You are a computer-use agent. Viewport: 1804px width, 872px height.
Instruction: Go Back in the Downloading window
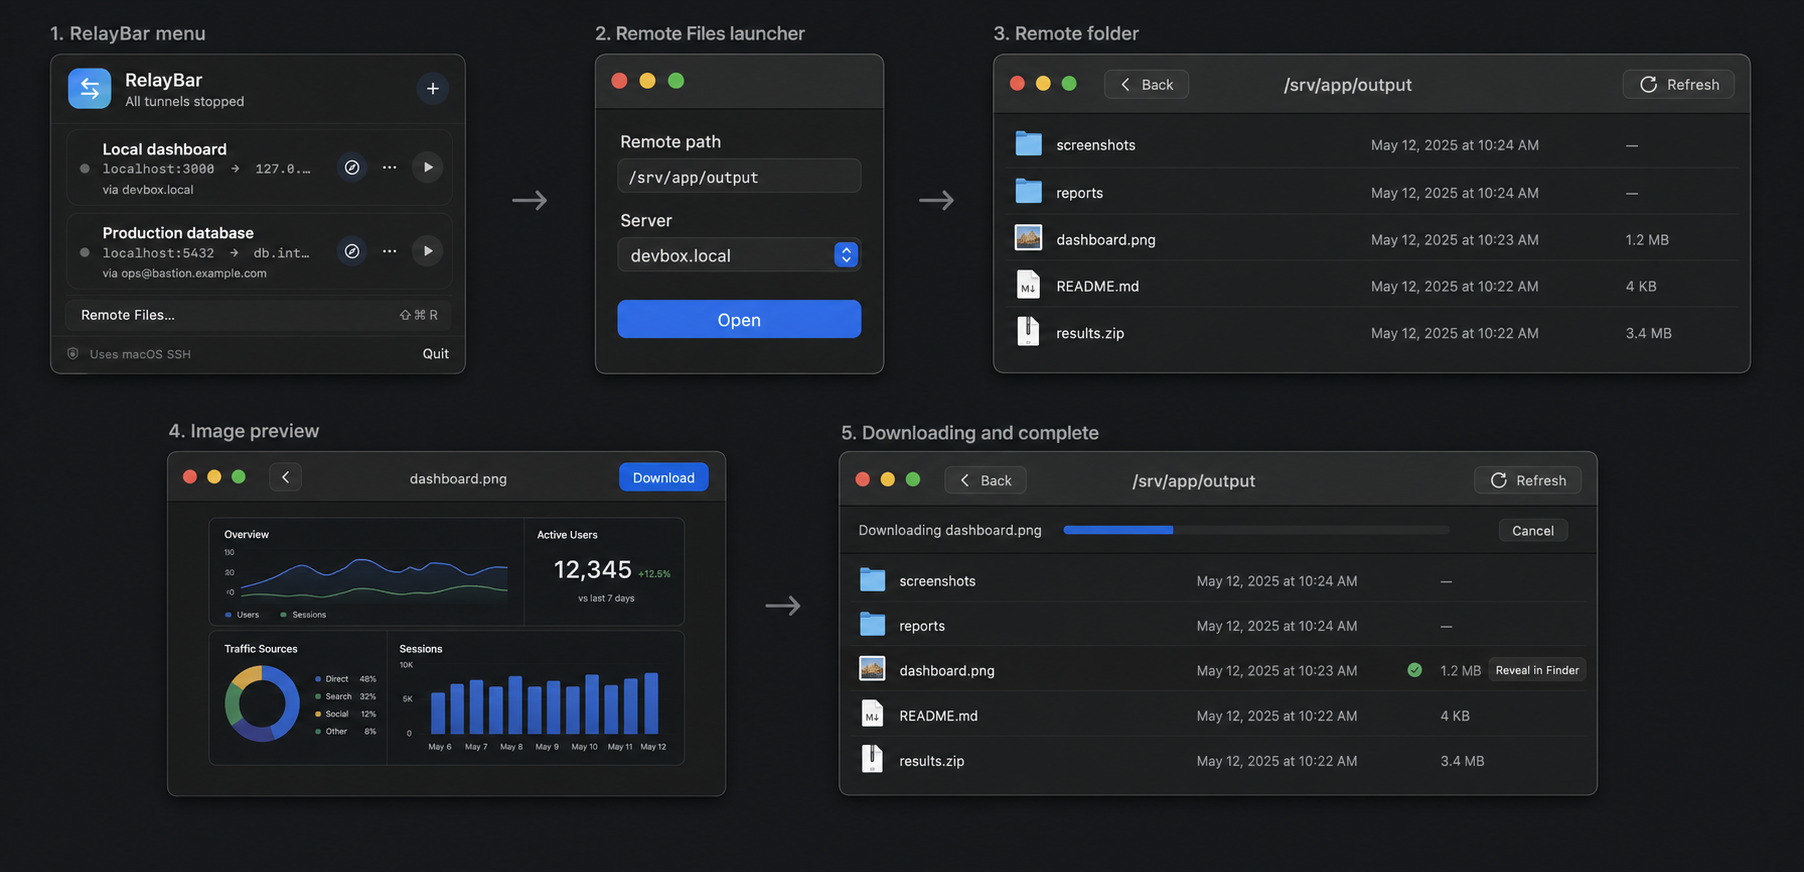click(x=985, y=480)
